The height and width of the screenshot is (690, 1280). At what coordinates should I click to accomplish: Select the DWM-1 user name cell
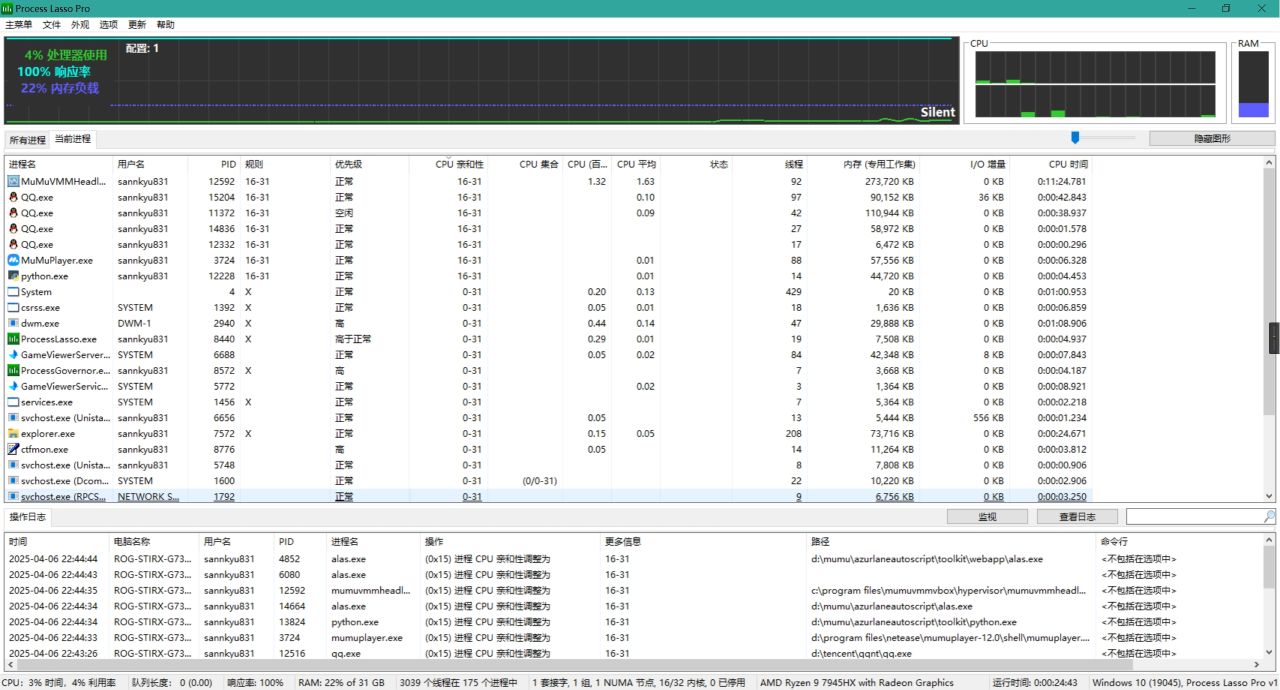pyautogui.click(x=134, y=323)
